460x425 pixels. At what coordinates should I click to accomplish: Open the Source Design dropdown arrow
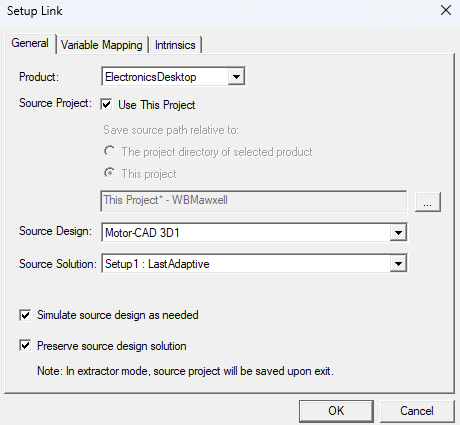point(398,233)
